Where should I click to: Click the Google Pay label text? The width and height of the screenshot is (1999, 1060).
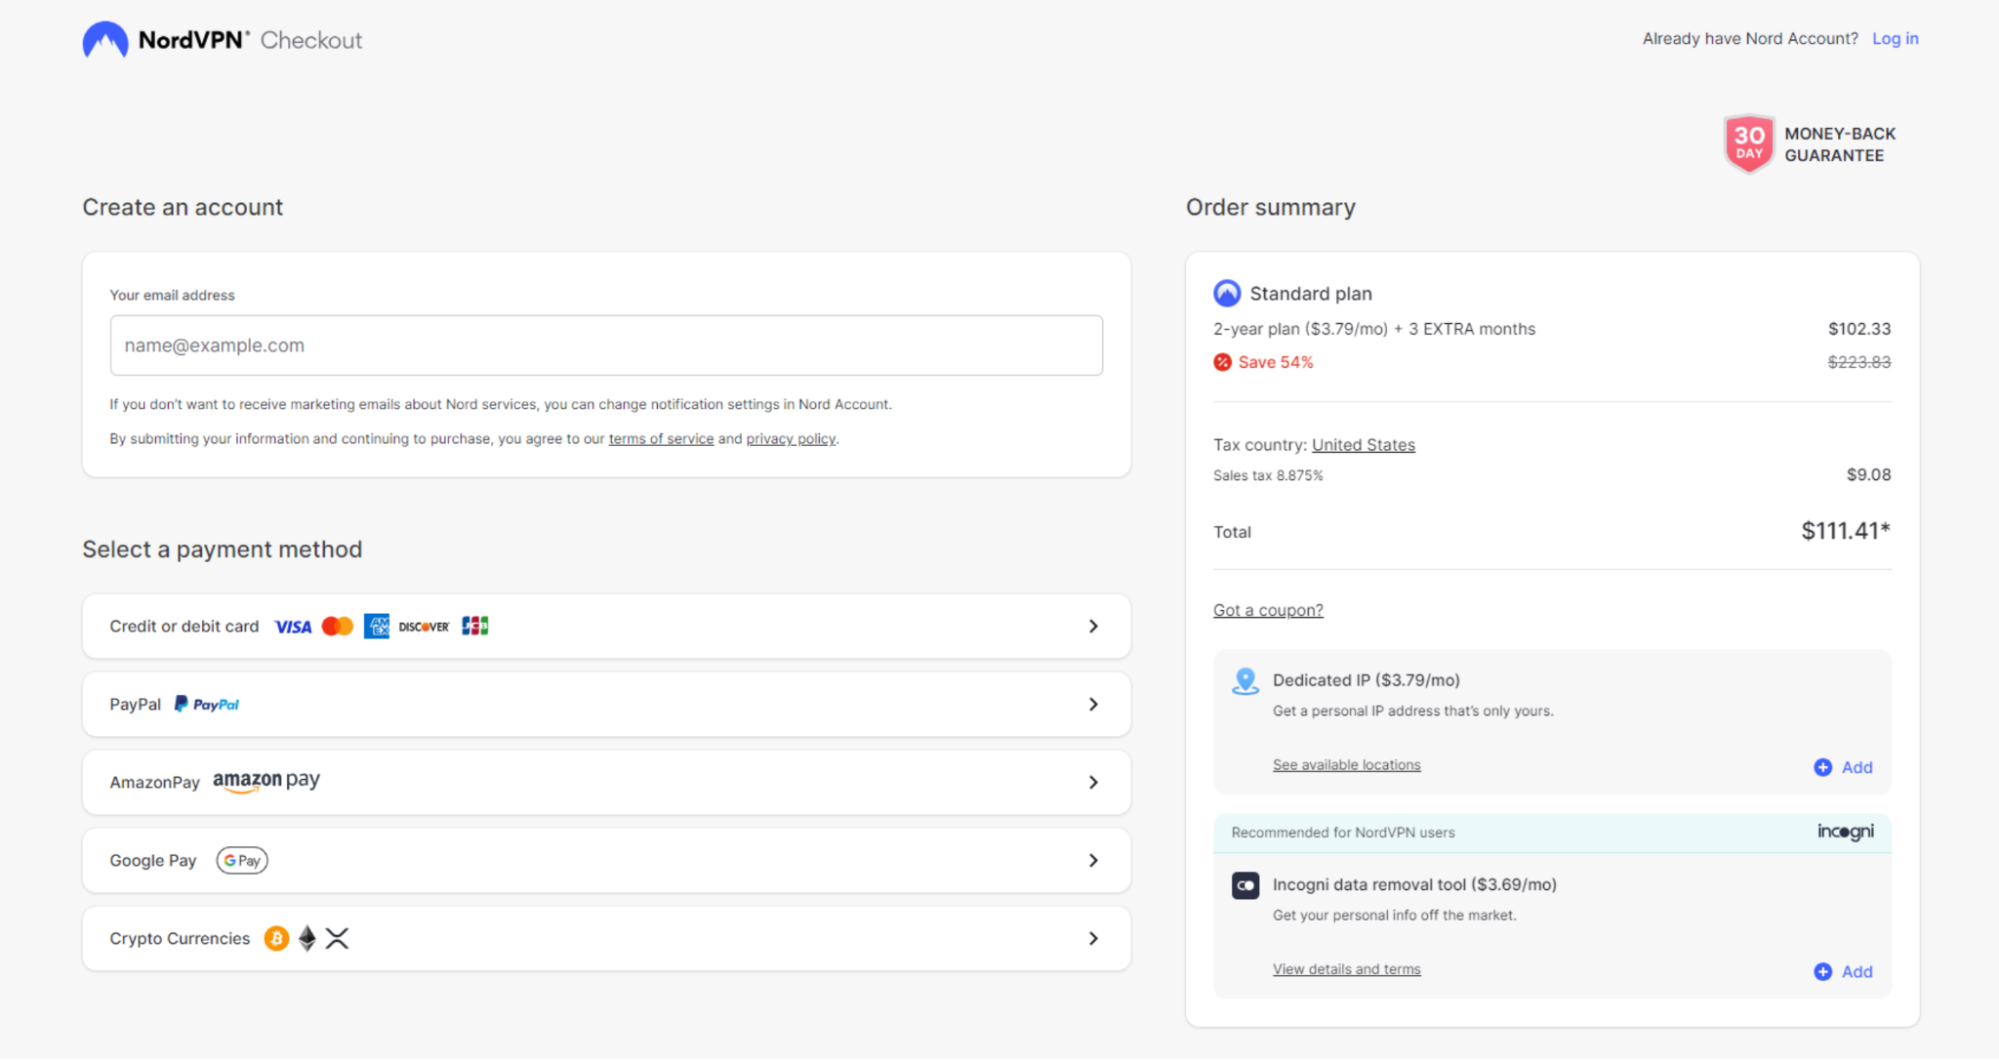pos(153,860)
